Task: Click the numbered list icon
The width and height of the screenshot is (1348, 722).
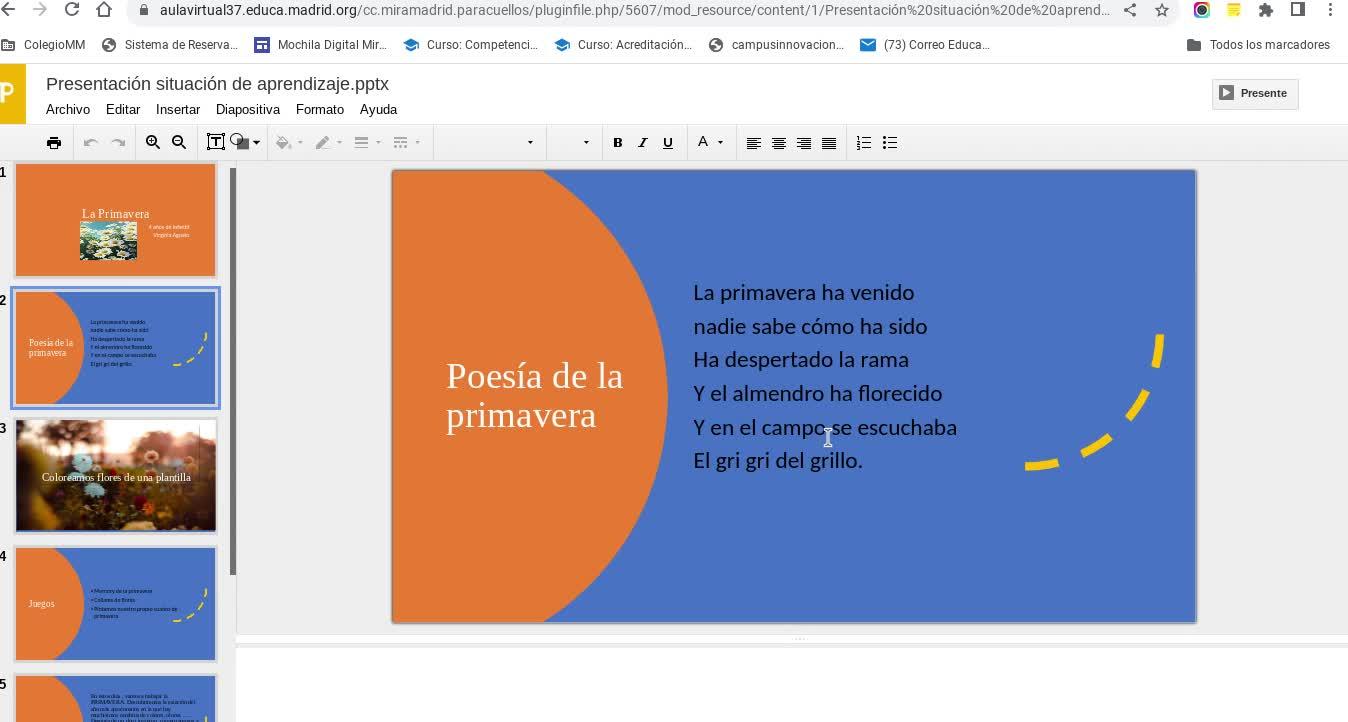Action: pyautogui.click(x=864, y=143)
